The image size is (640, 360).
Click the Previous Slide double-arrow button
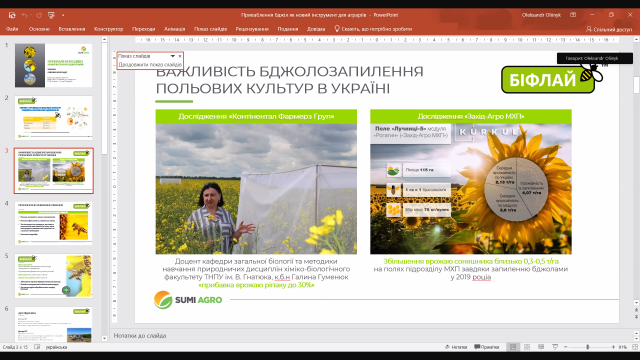pyautogui.click(x=636, y=311)
